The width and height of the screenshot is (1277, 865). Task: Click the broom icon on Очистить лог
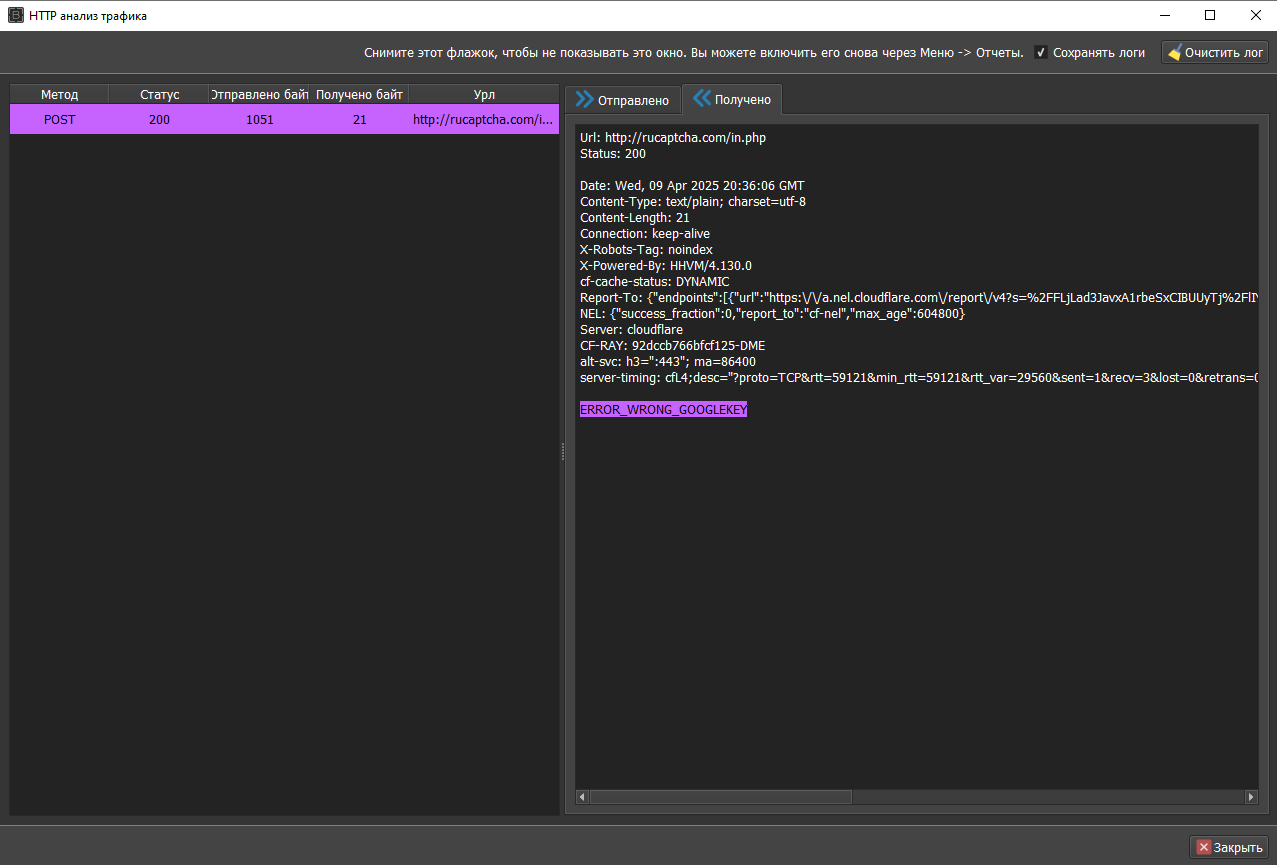point(1174,53)
